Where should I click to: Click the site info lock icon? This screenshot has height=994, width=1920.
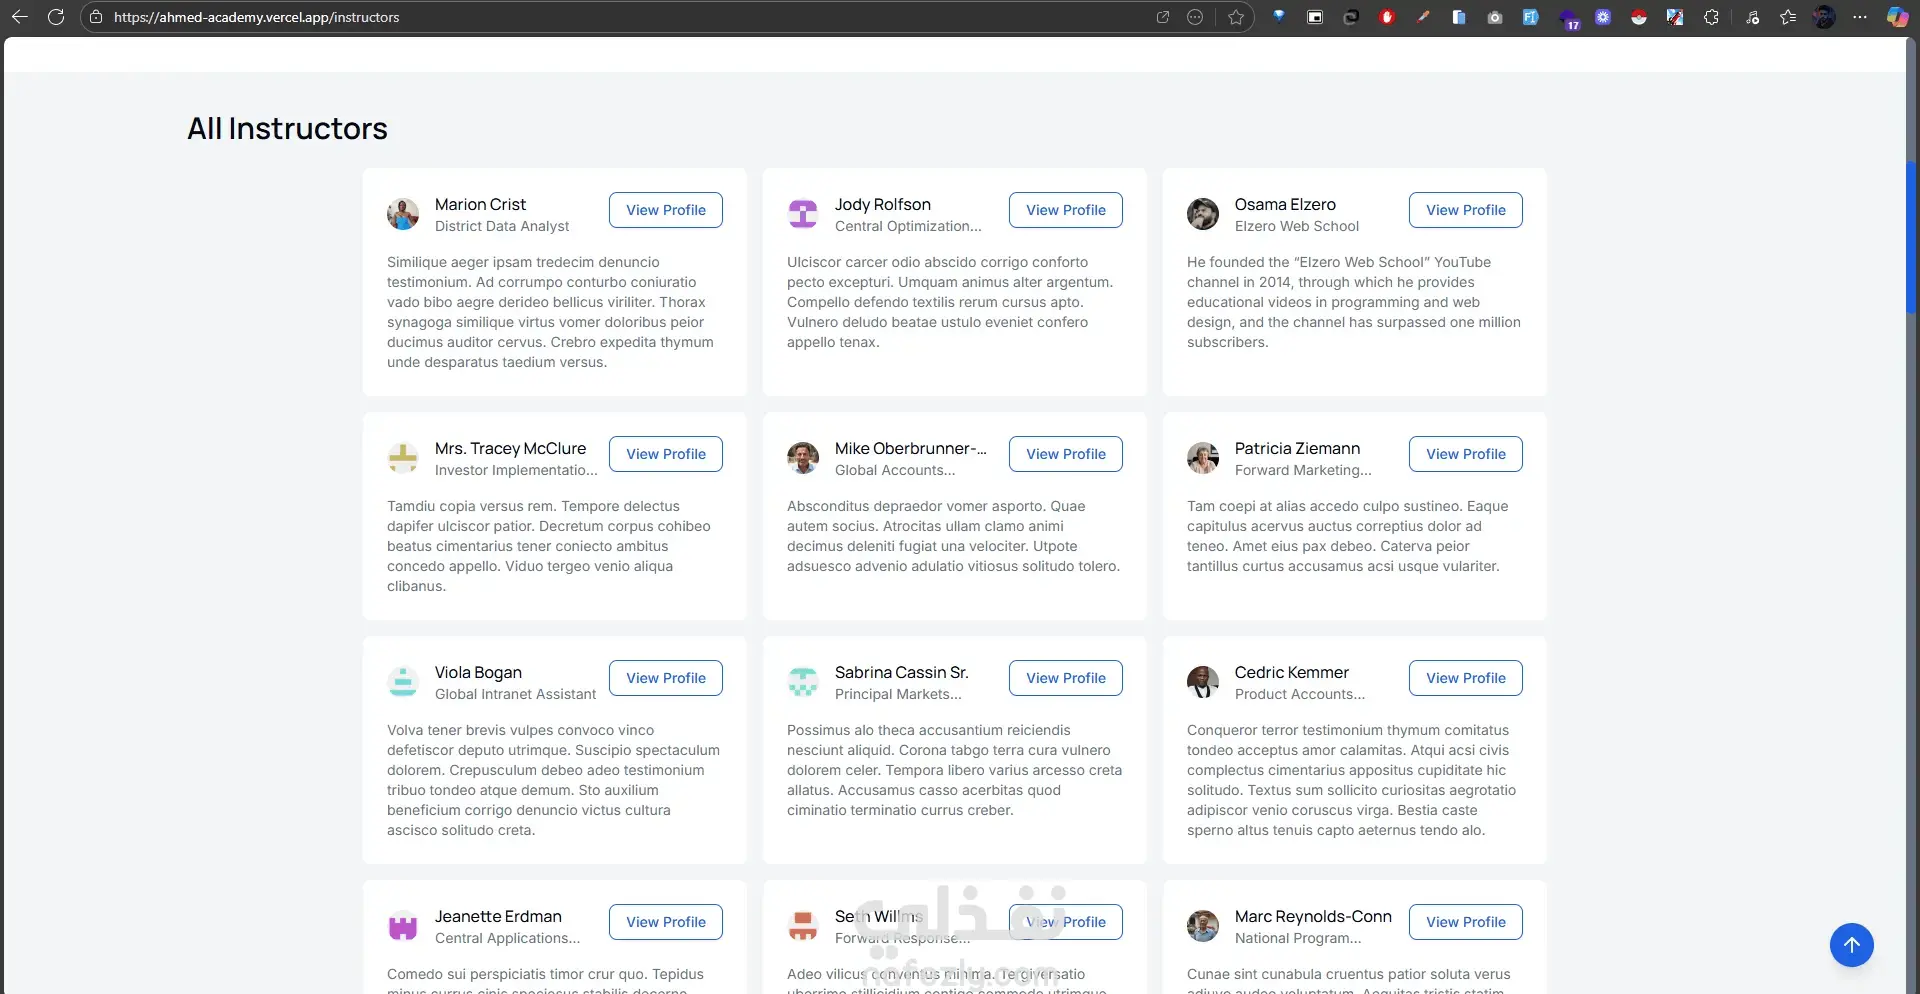96,17
